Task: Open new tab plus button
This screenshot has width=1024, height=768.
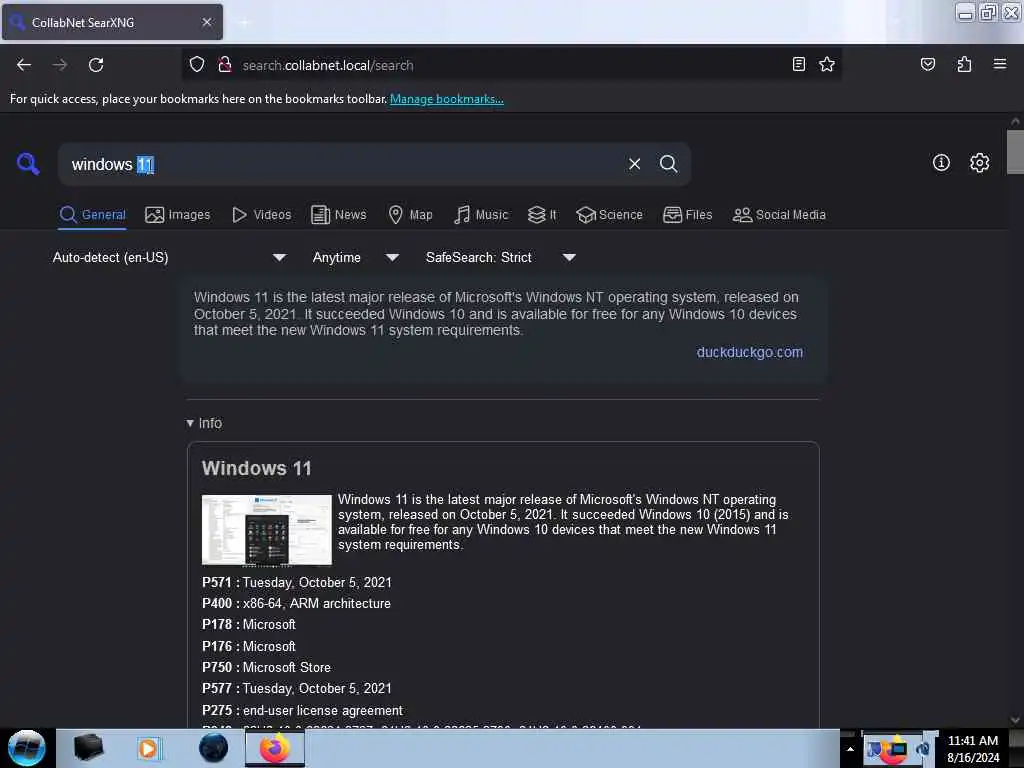Action: [x=244, y=23]
